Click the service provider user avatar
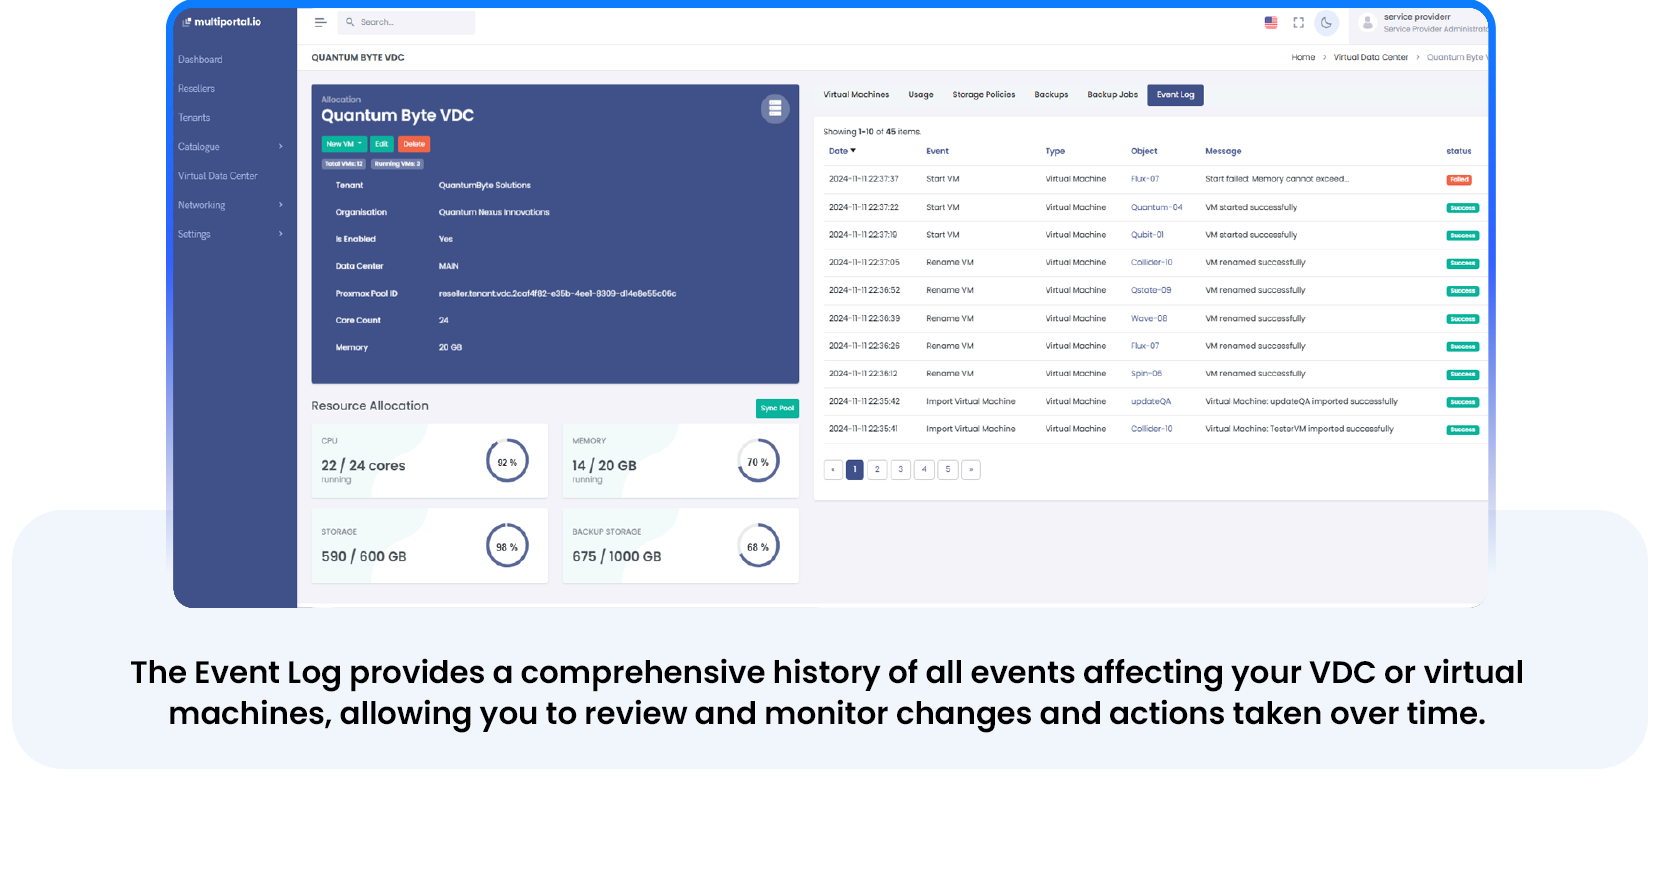 (1367, 23)
